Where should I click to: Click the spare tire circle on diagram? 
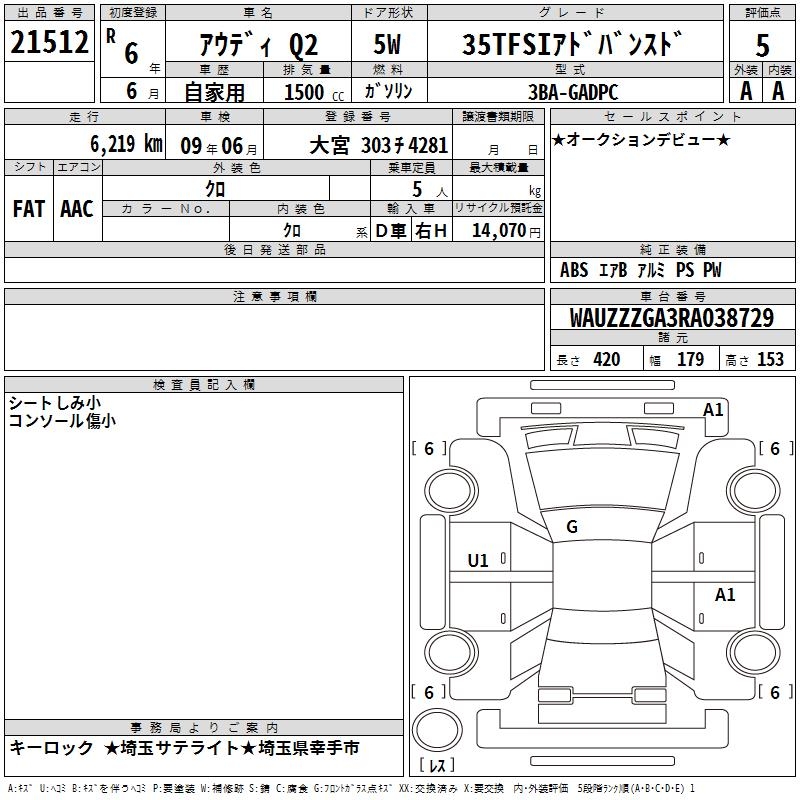(x=437, y=731)
